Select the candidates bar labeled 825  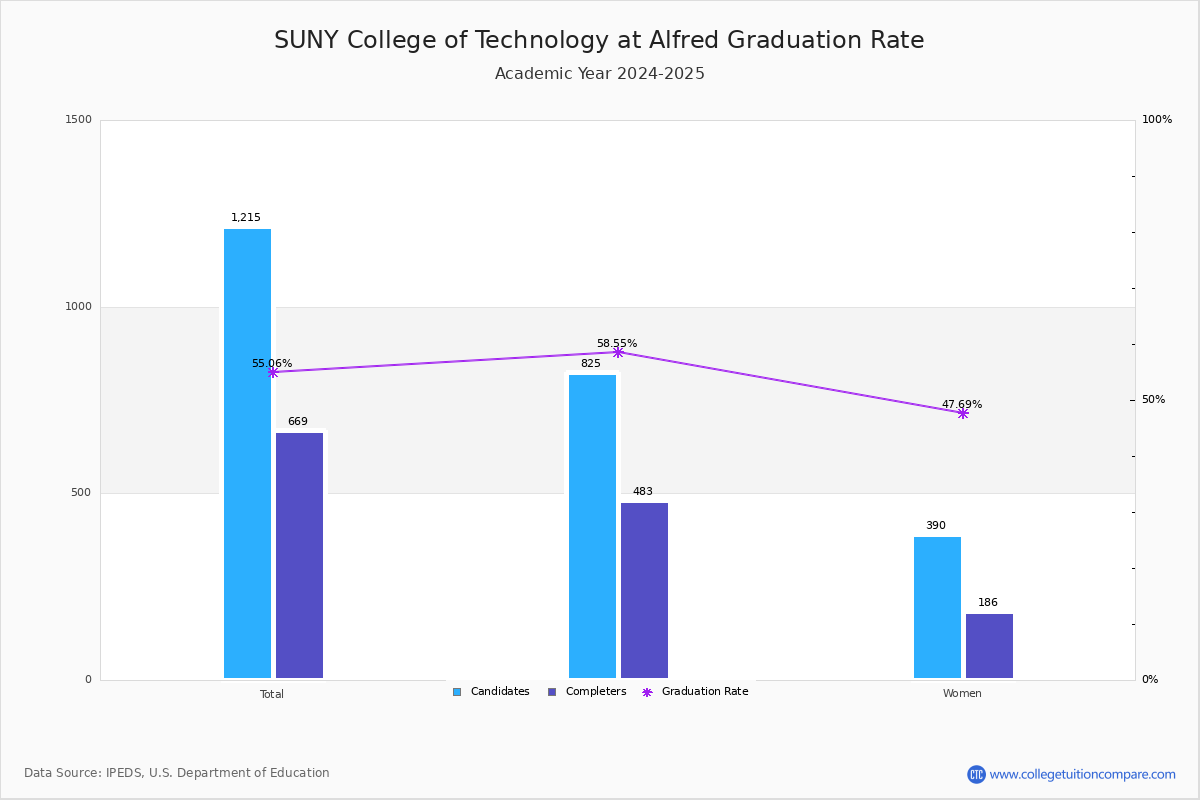coord(592,527)
